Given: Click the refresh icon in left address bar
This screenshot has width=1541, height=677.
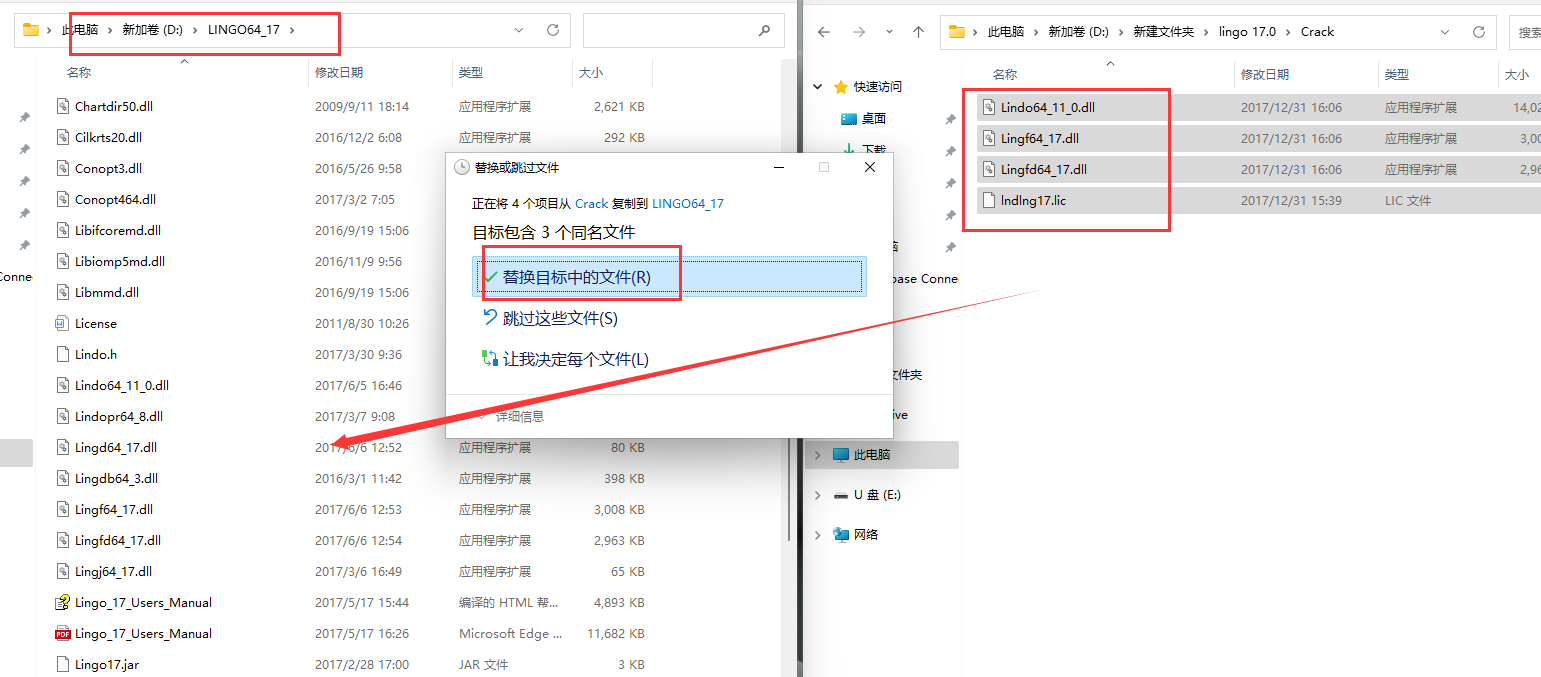Looking at the screenshot, I should [552, 29].
